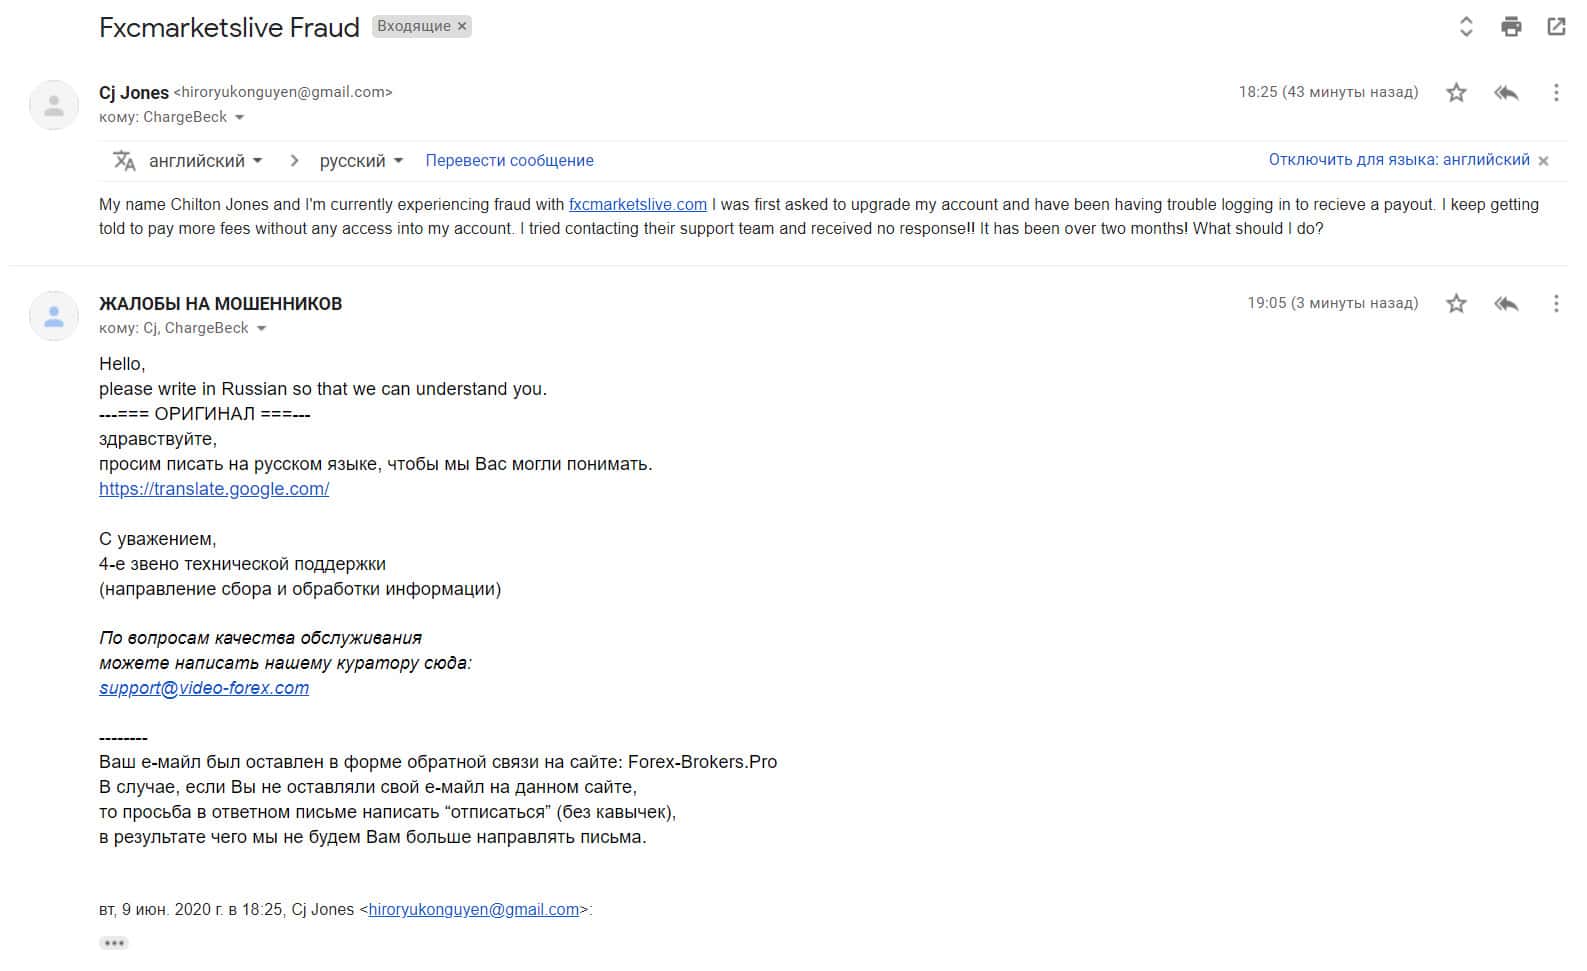Viewport: 1587px width, 971px height.
Task: Open conversation in a new window
Action: point(1556,27)
